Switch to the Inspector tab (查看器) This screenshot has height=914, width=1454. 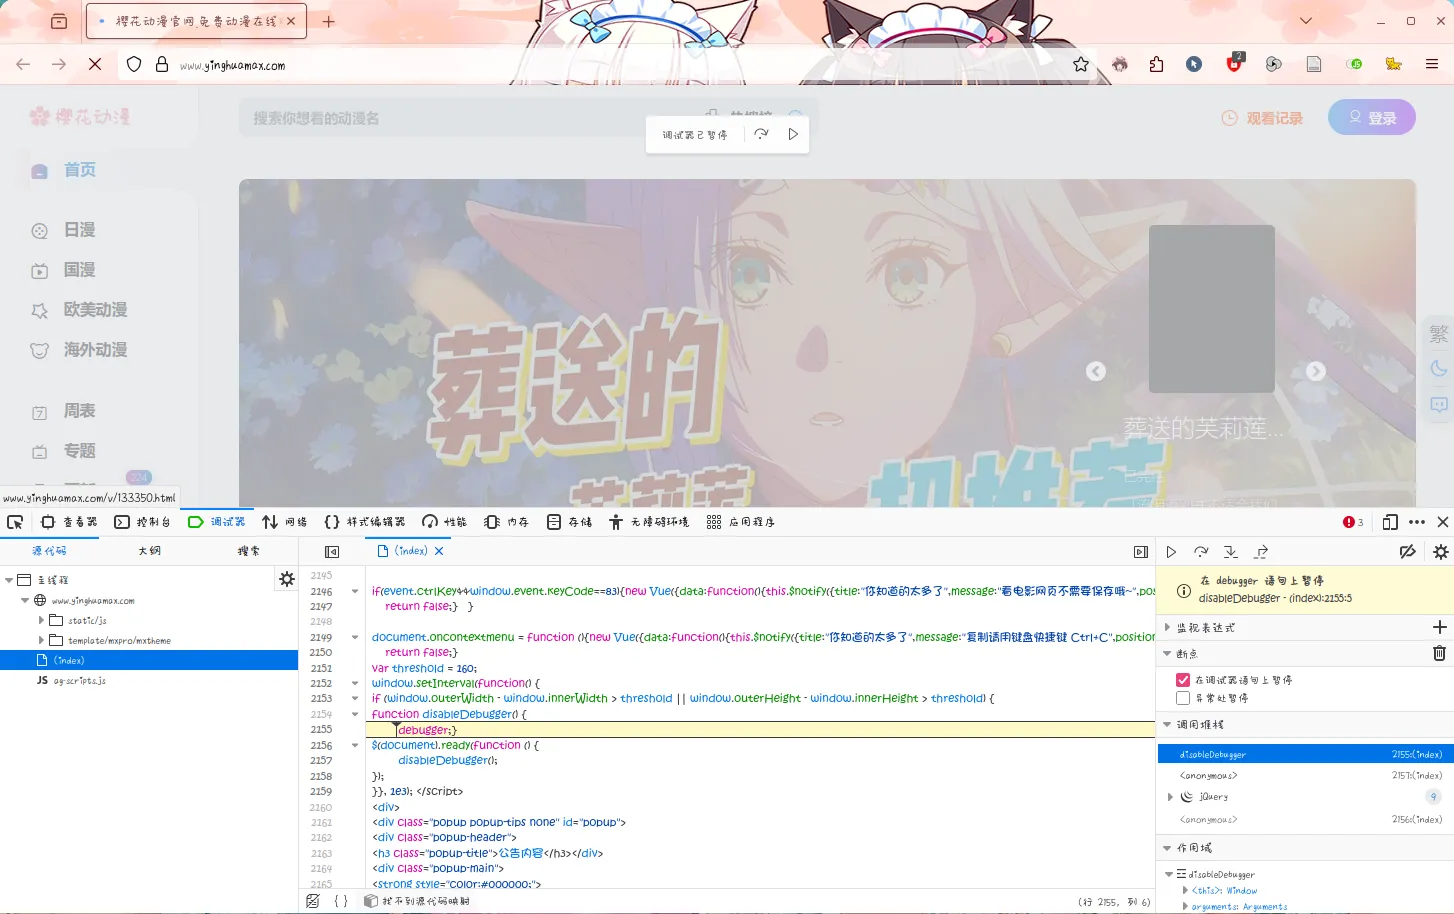point(69,522)
